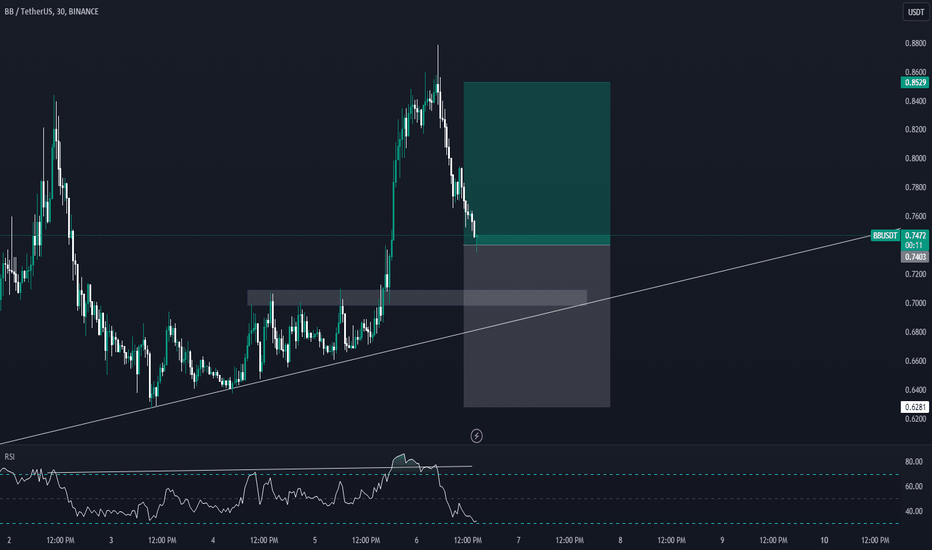Click the 00:11 candle countdown timer
The image size is (932, 550).
(914, 245)
